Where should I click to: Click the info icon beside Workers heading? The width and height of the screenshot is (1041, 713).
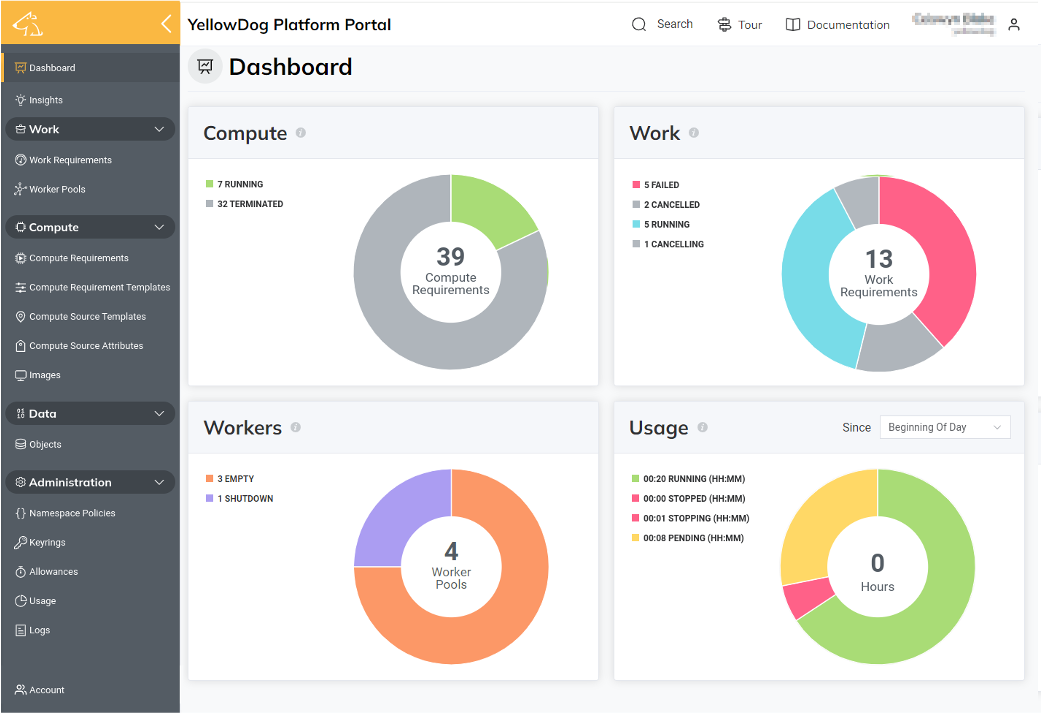click(x=295, y=428)
